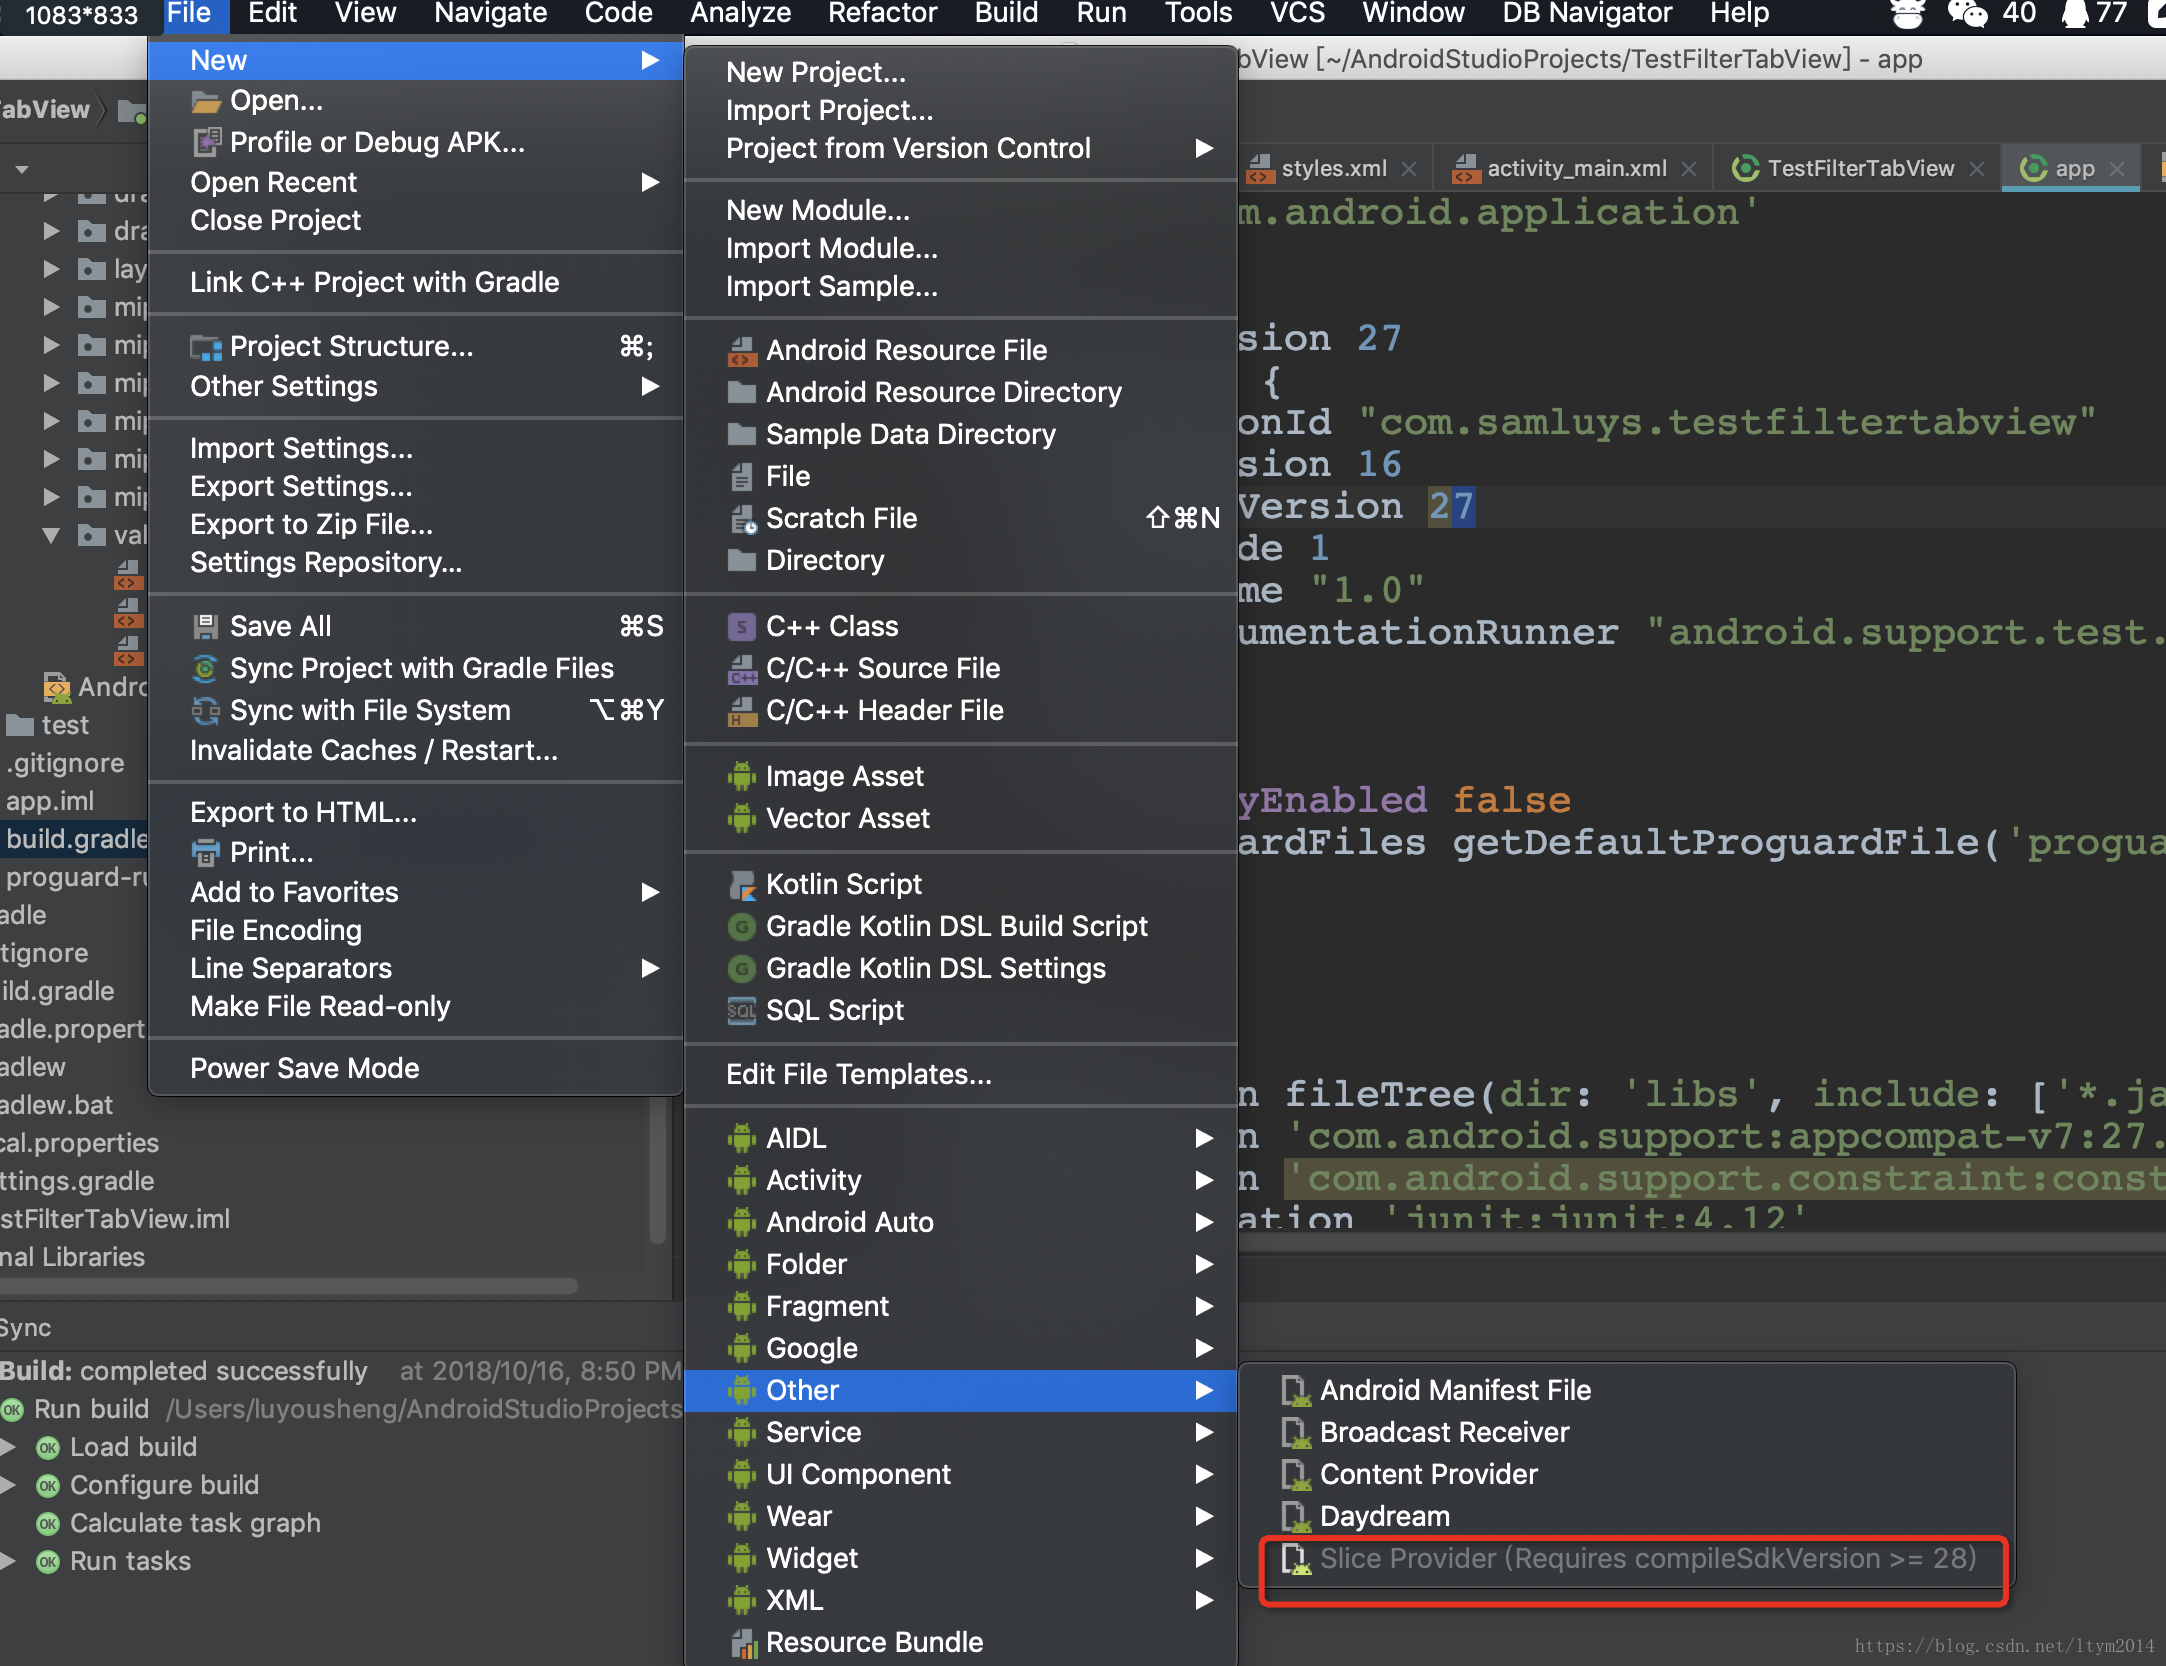This screenshot has width=2166, height=1666.
Task: Expand the Activity submenu arrow
Action: point(1205,1180)
